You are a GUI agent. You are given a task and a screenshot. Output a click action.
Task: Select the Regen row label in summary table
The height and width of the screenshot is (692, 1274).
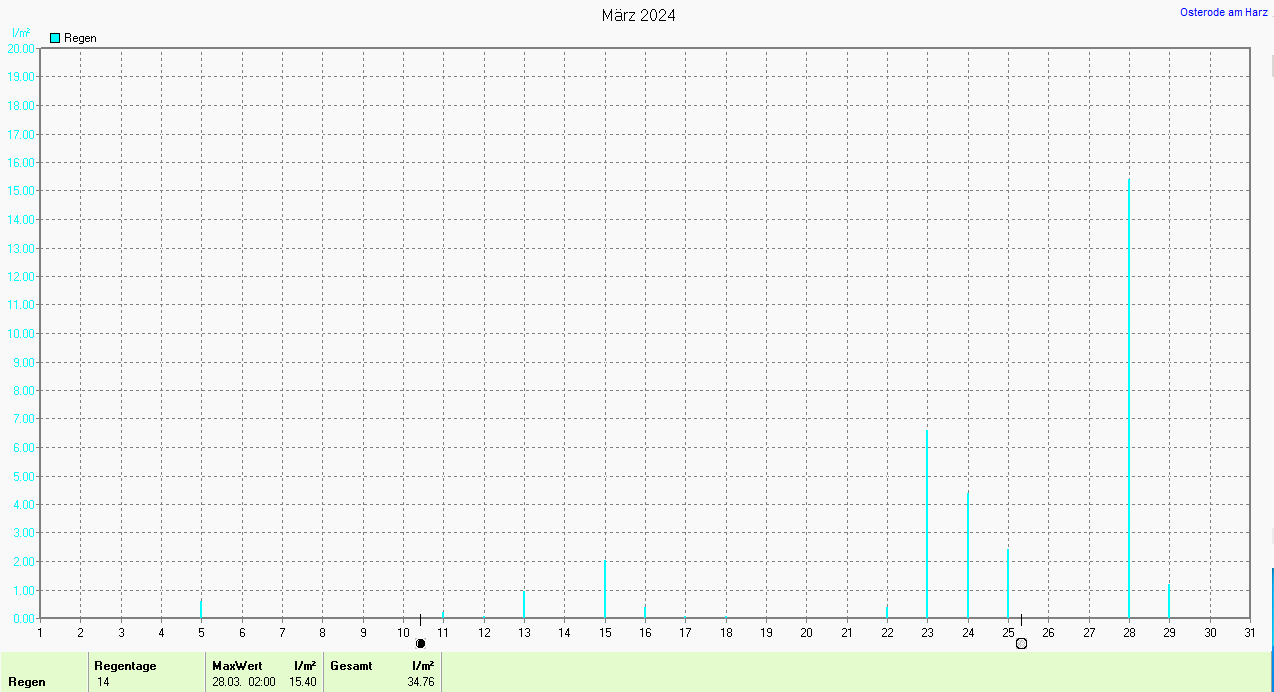coord(27,682)
